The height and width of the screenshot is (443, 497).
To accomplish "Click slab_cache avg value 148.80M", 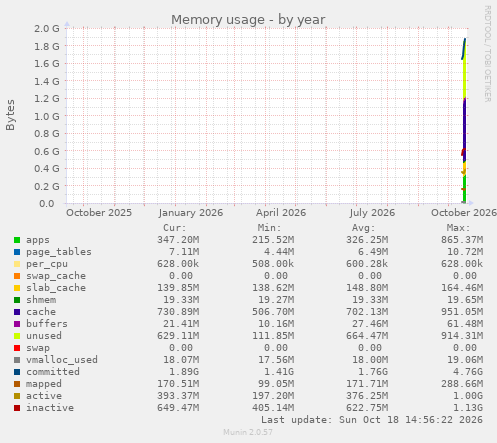I will click(x=367, y=288).
